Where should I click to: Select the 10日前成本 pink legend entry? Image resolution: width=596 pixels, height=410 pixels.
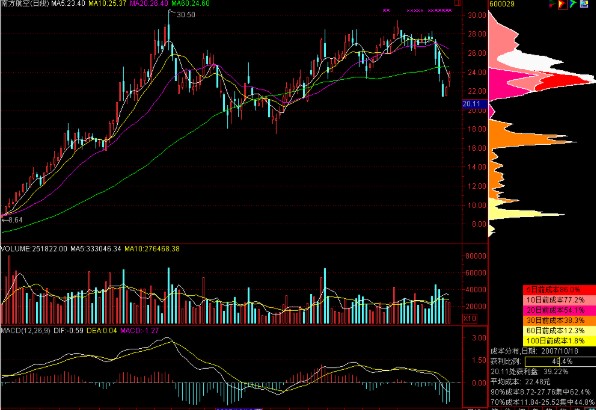[559, 300]
